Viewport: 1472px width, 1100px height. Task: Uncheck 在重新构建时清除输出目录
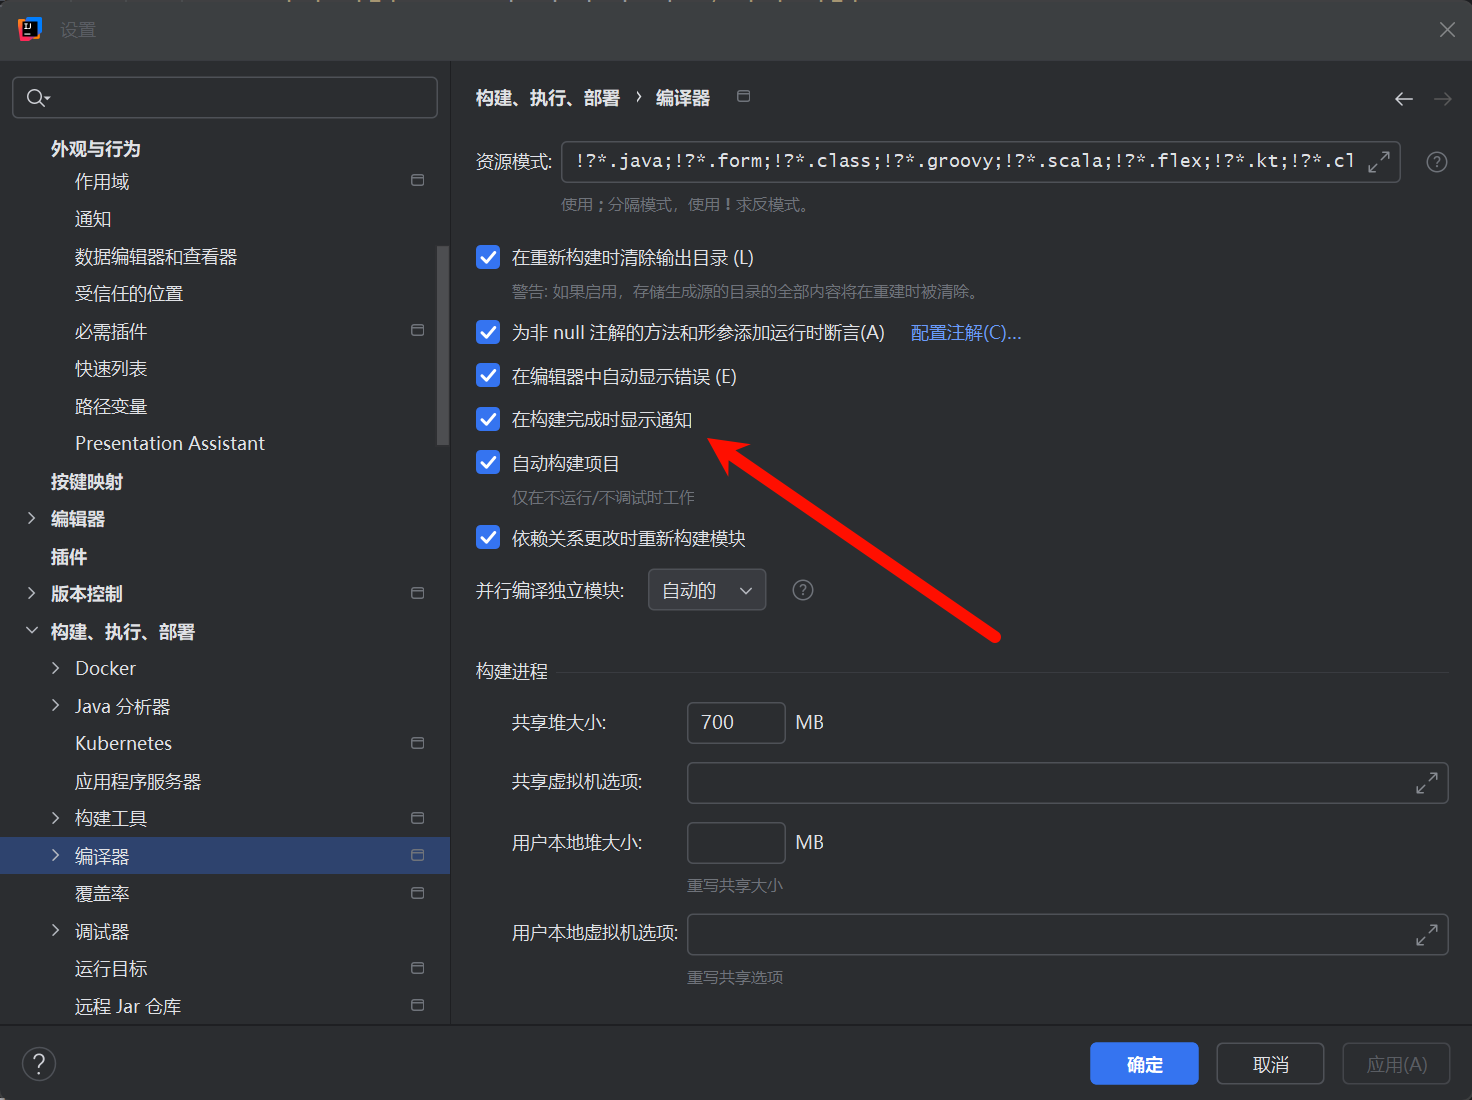click(x=487, y=257)
